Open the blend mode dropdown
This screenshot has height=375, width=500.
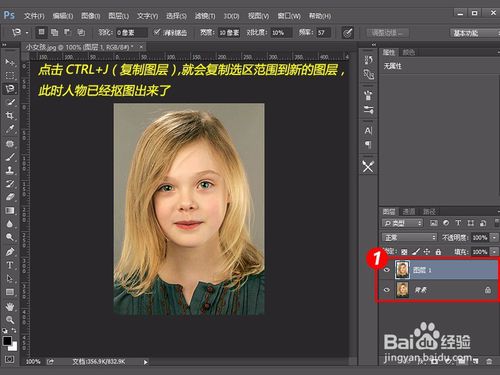409,237
